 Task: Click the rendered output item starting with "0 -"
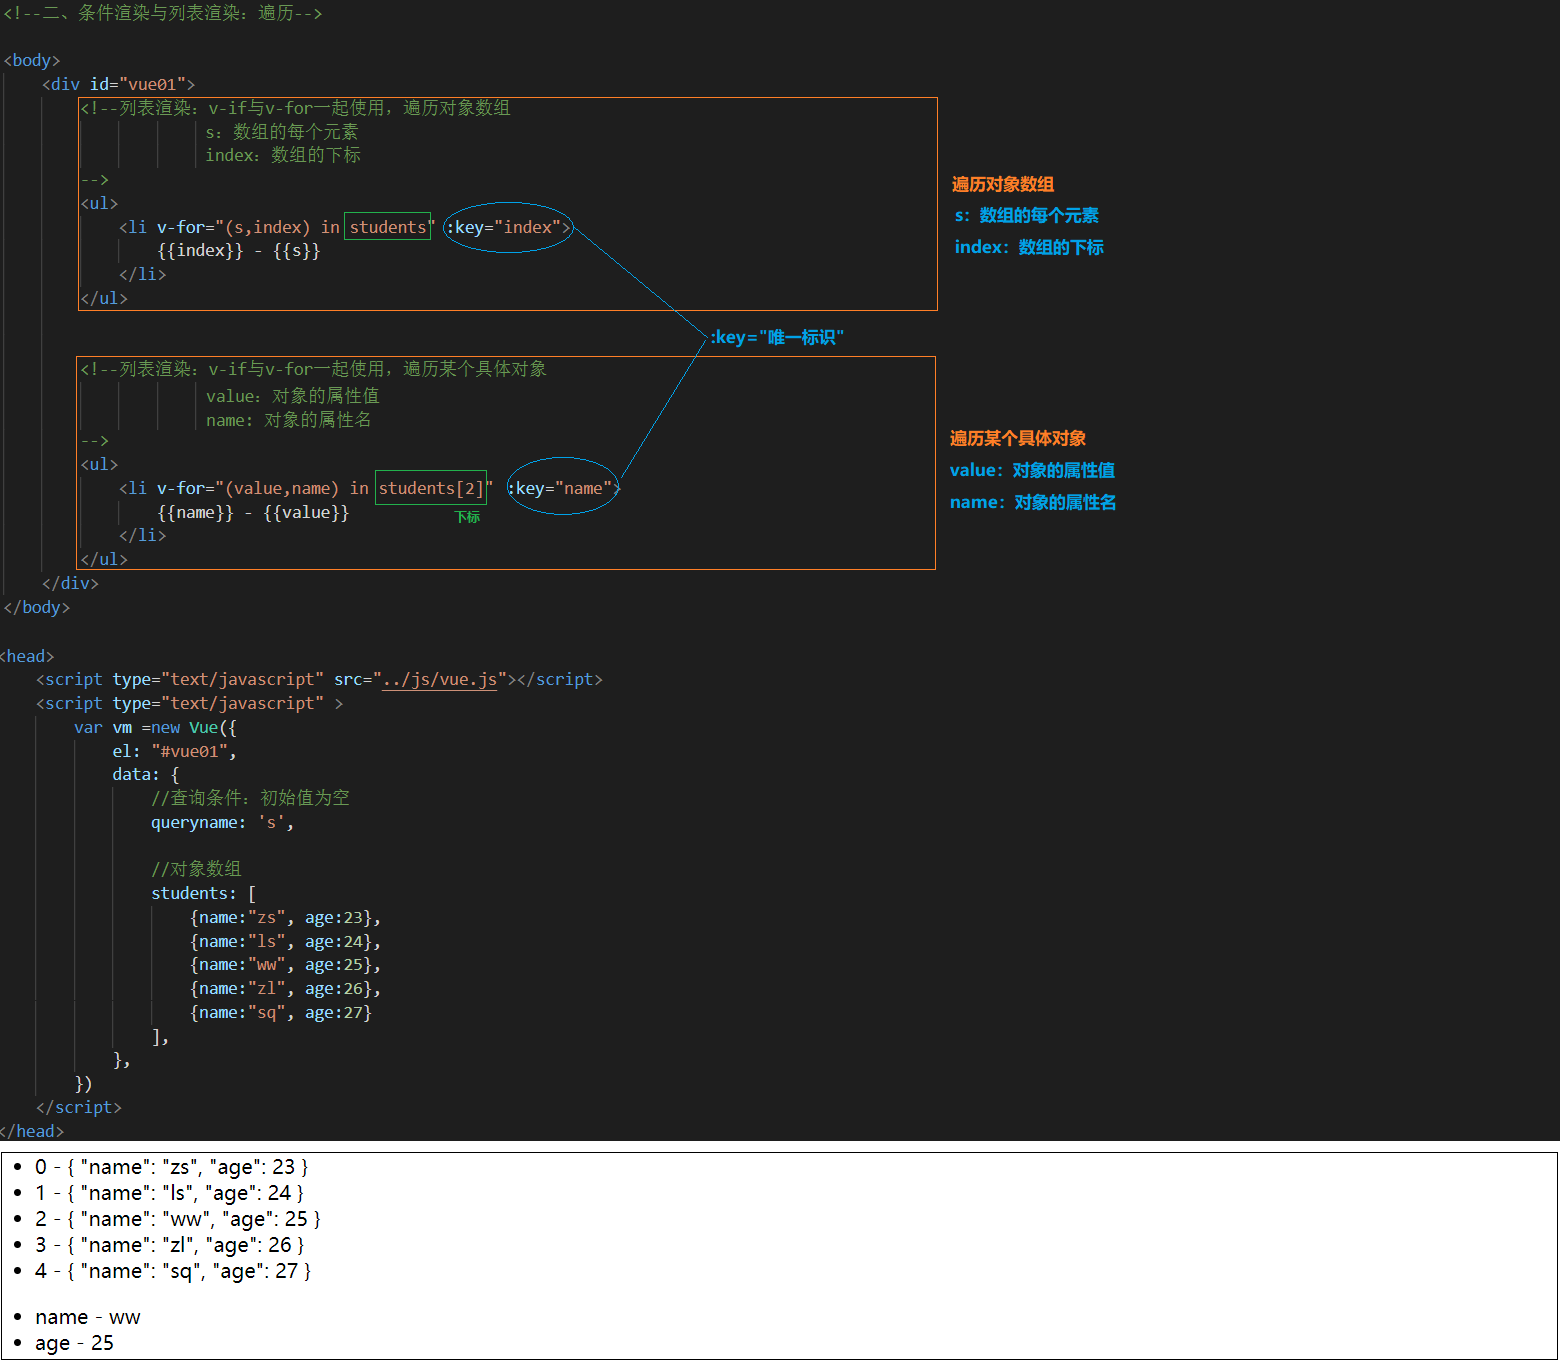[x=171, y=1167]
